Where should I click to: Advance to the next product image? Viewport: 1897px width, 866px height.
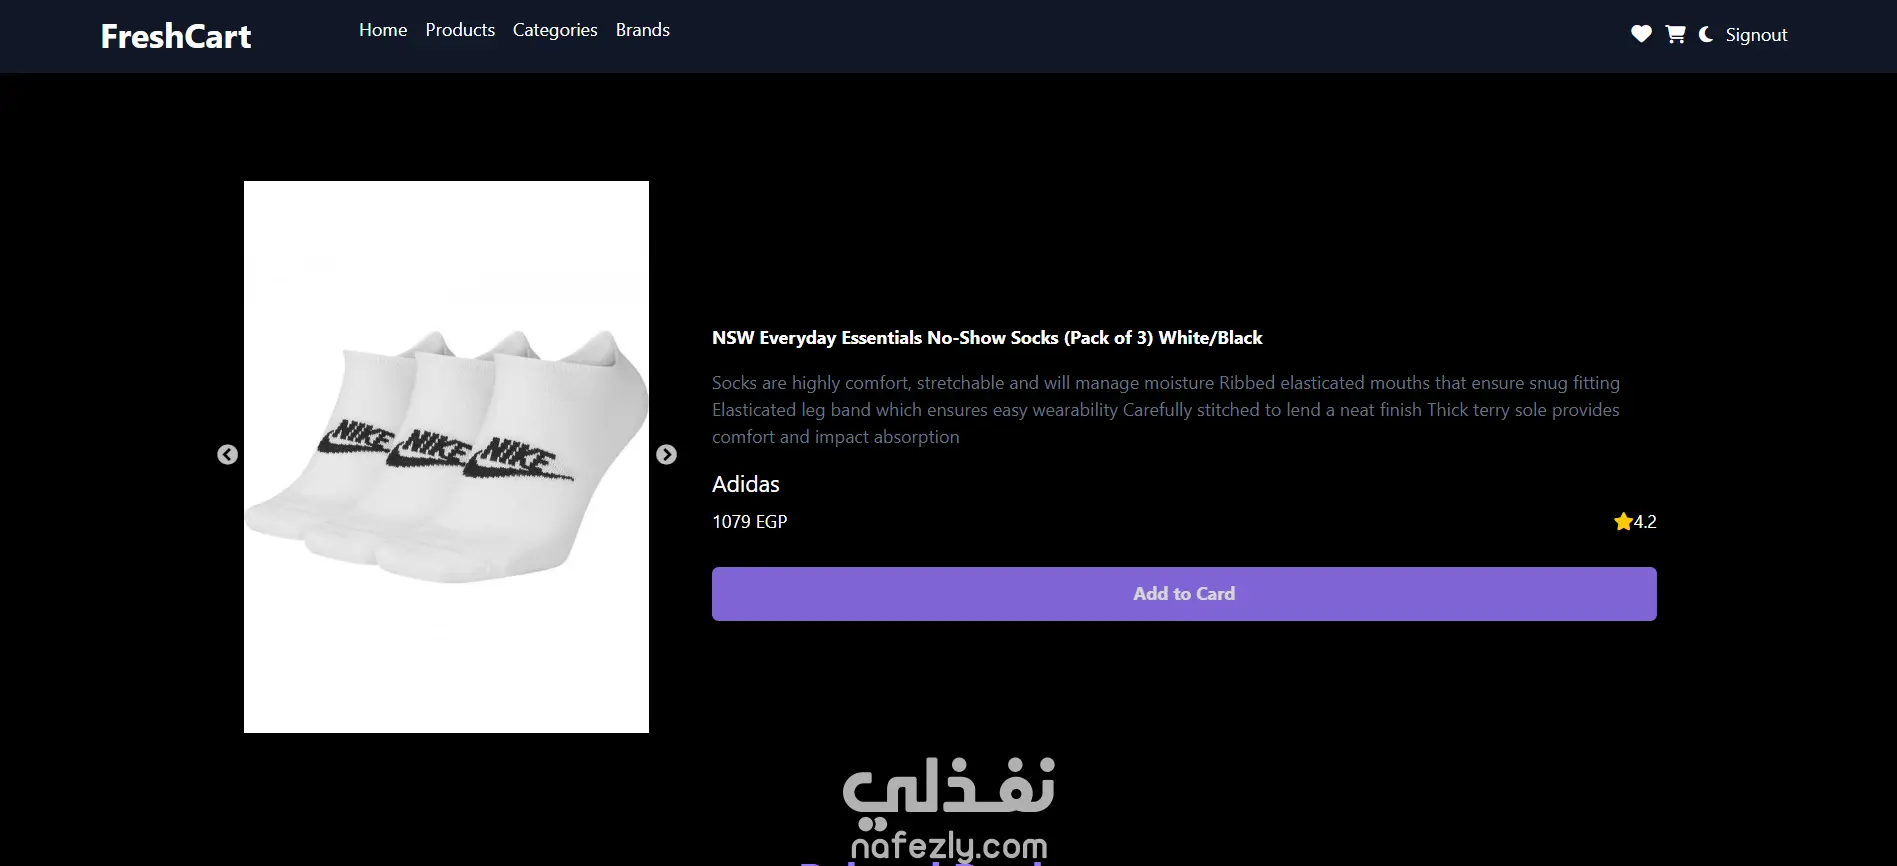[x=666, y=455]
